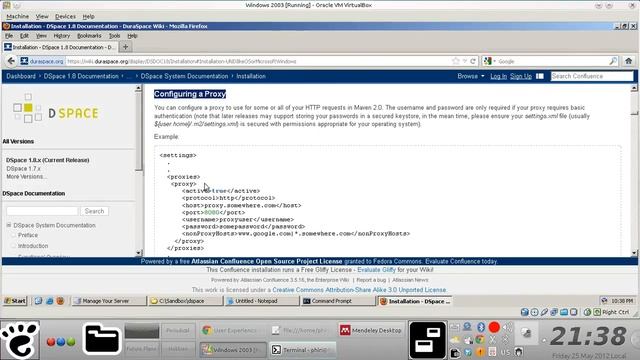Open the file manager folder icon in panel
640x360 pixels.
(x=102, y=339)
